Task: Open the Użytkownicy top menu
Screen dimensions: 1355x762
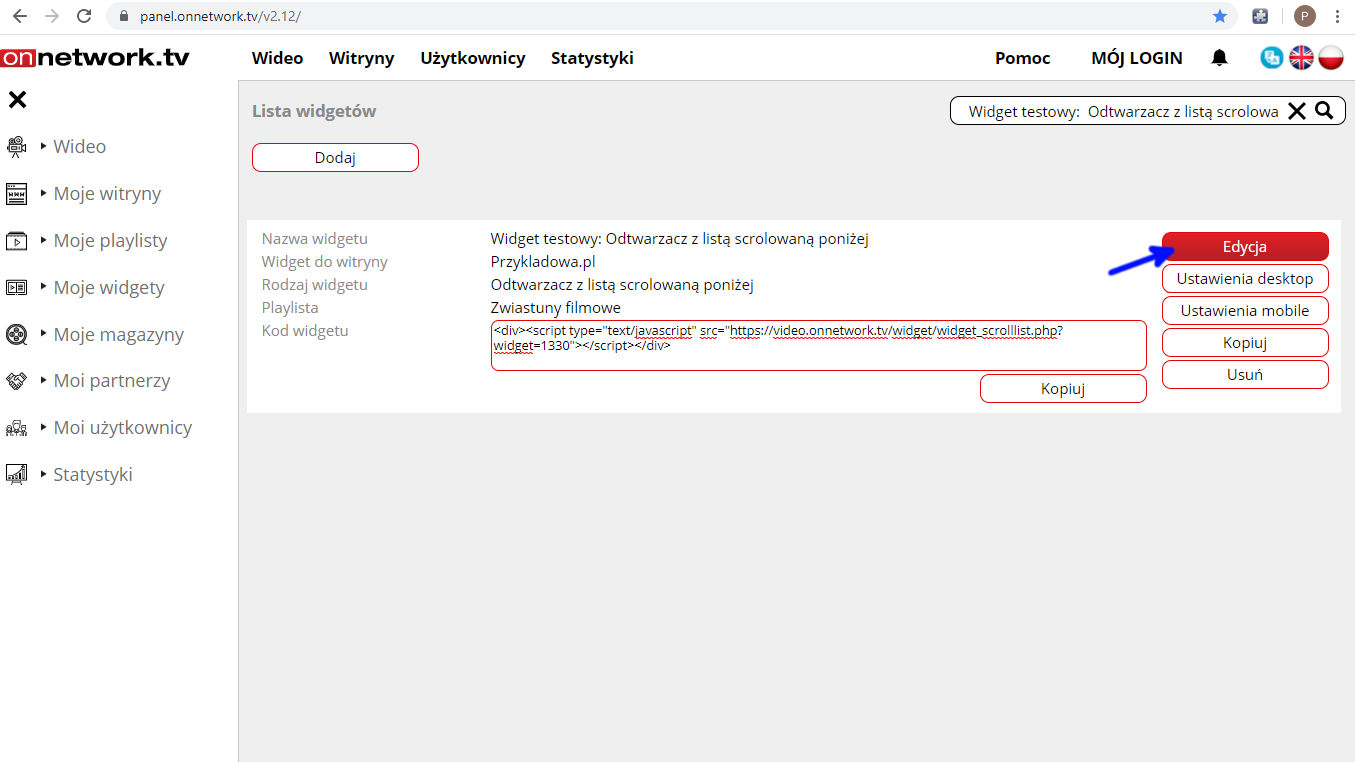Action: click(473, 58)
